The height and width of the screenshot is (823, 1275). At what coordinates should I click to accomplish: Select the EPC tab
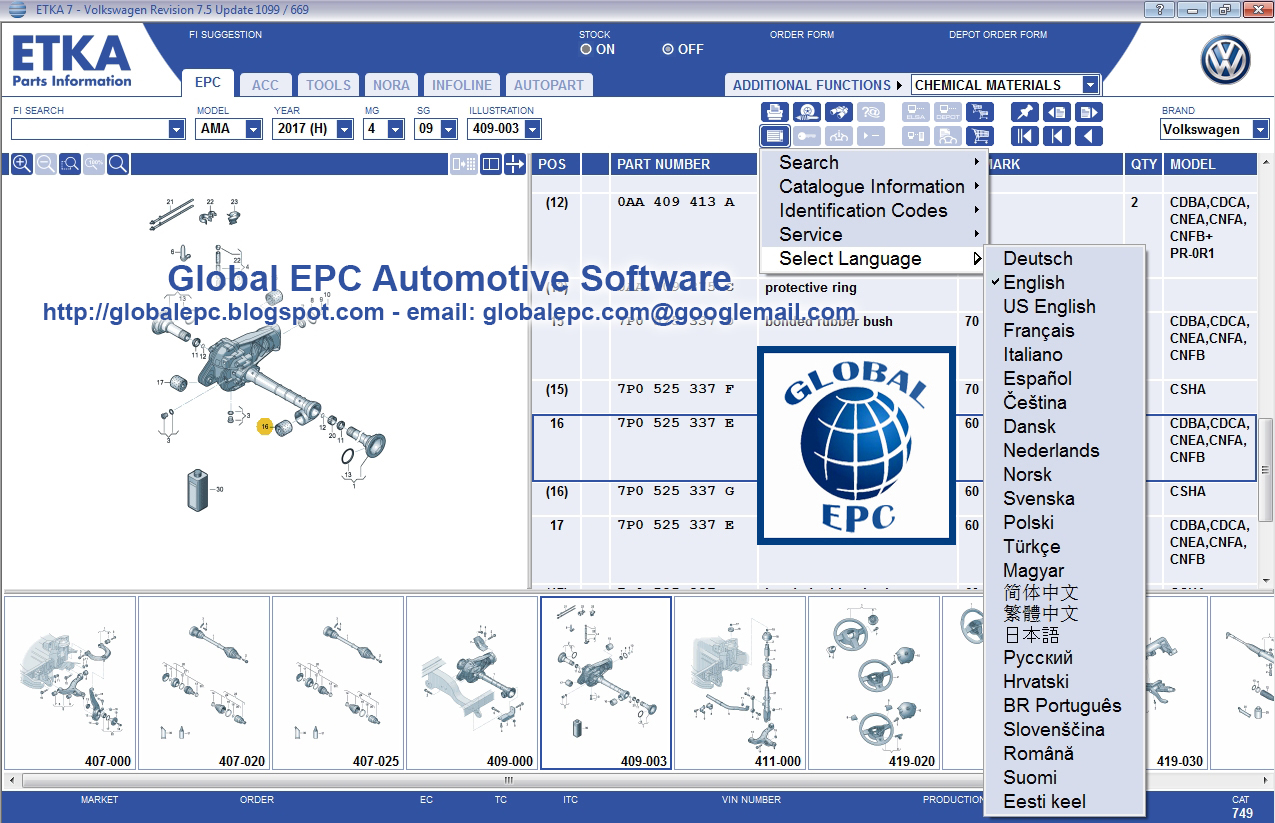[208, 83]
